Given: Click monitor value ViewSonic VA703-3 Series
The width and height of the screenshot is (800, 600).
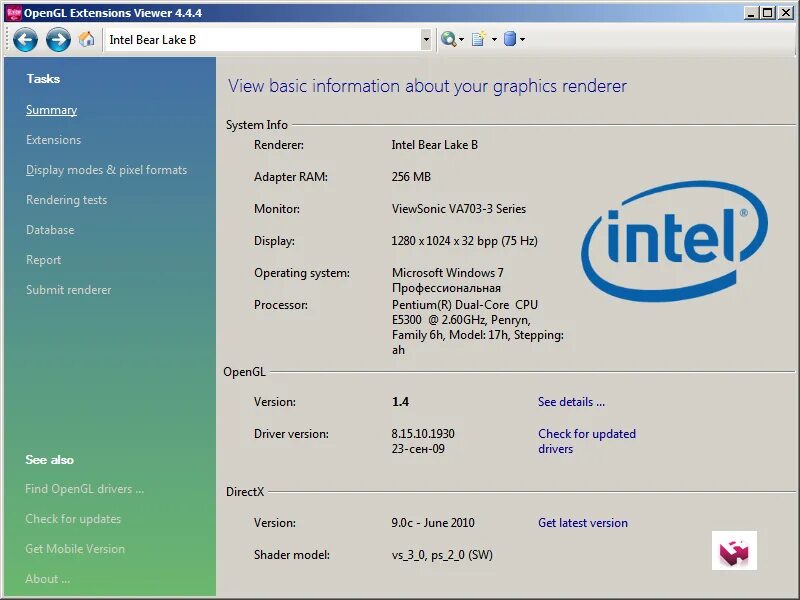Looking at the screenshot, I should click(459, 209).
